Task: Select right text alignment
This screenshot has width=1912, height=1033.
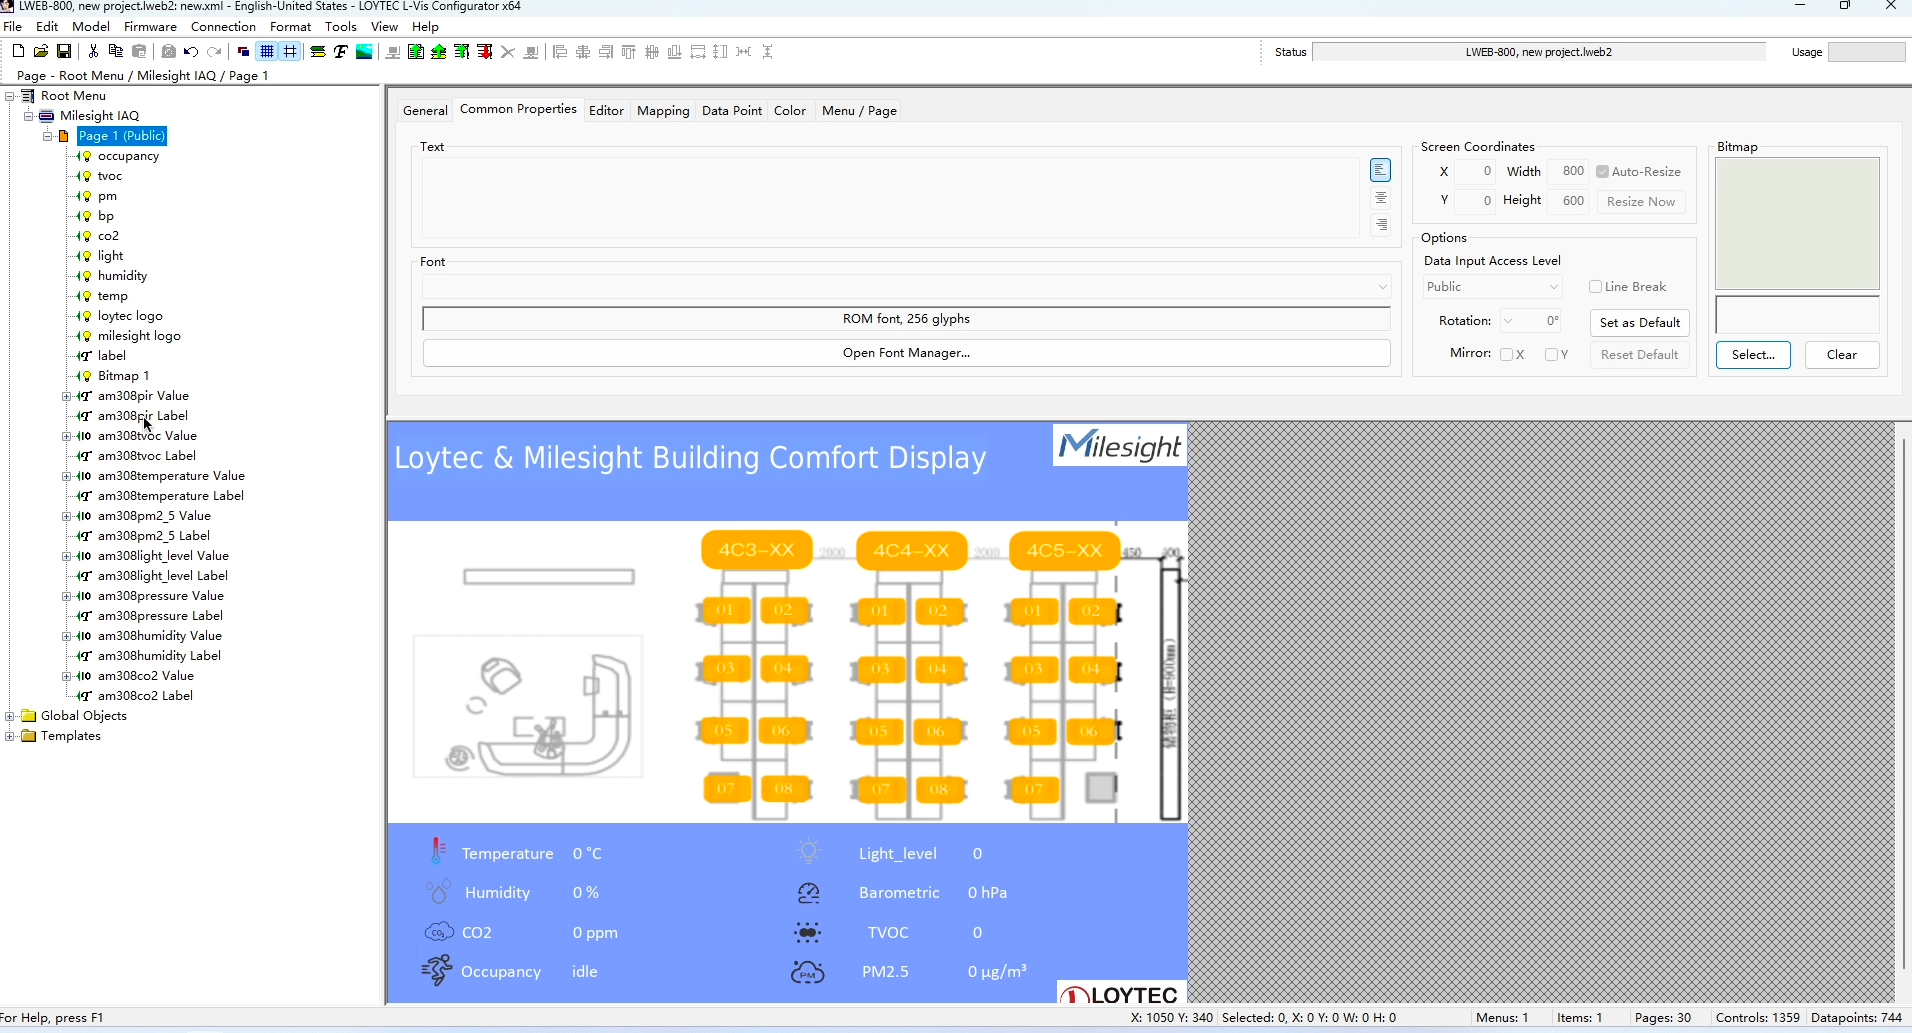Action: click(x=1381, y=225)
